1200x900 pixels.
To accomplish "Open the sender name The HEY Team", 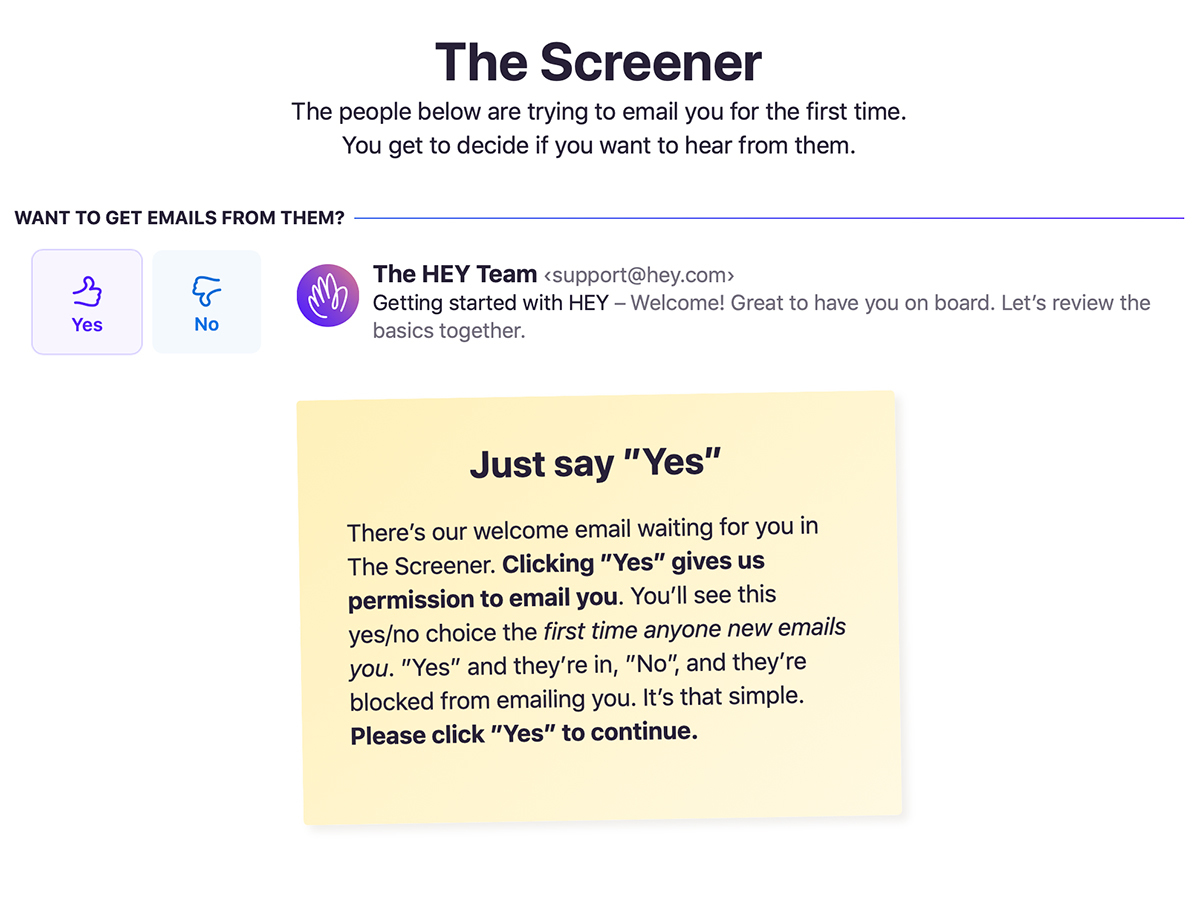I will tap(455, 274).
